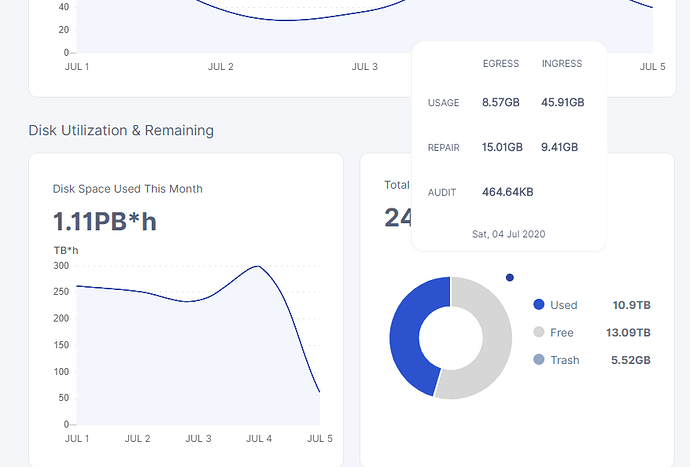Click the dark blue data point marker
Viewport: 690px width, 467px height.
click(x=510, y=277)
